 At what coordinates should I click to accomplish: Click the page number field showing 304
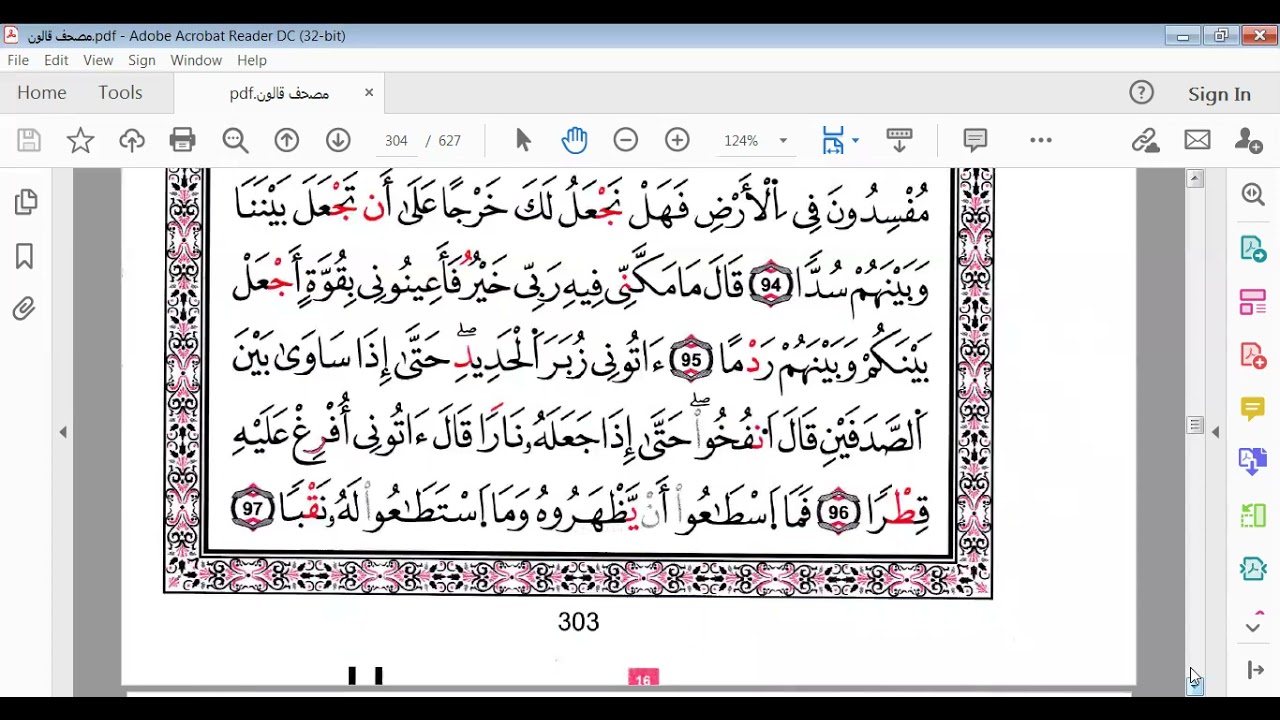(396, 141)
